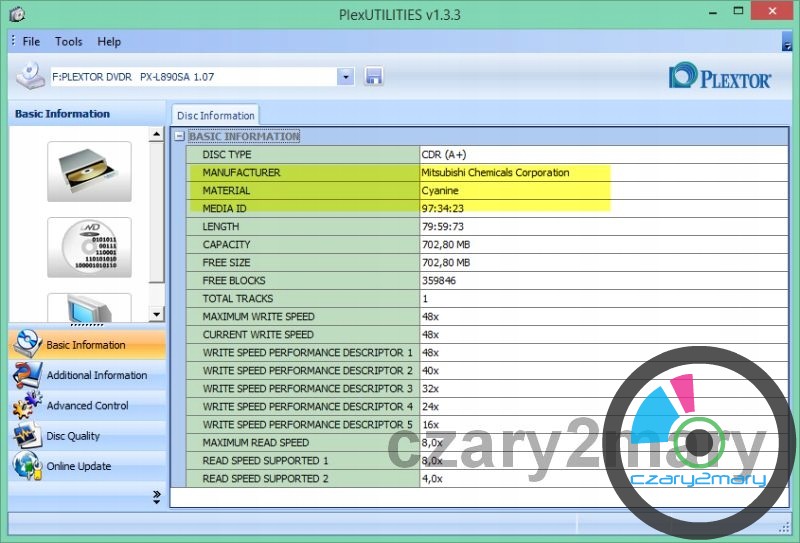Open the File menu
The image size is (800, 543).
click(x=31, y=42)
